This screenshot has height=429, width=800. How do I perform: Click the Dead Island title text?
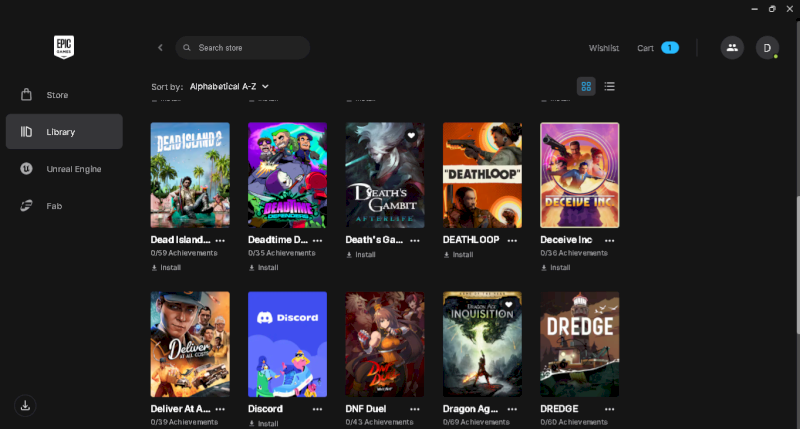click(180, 240)
